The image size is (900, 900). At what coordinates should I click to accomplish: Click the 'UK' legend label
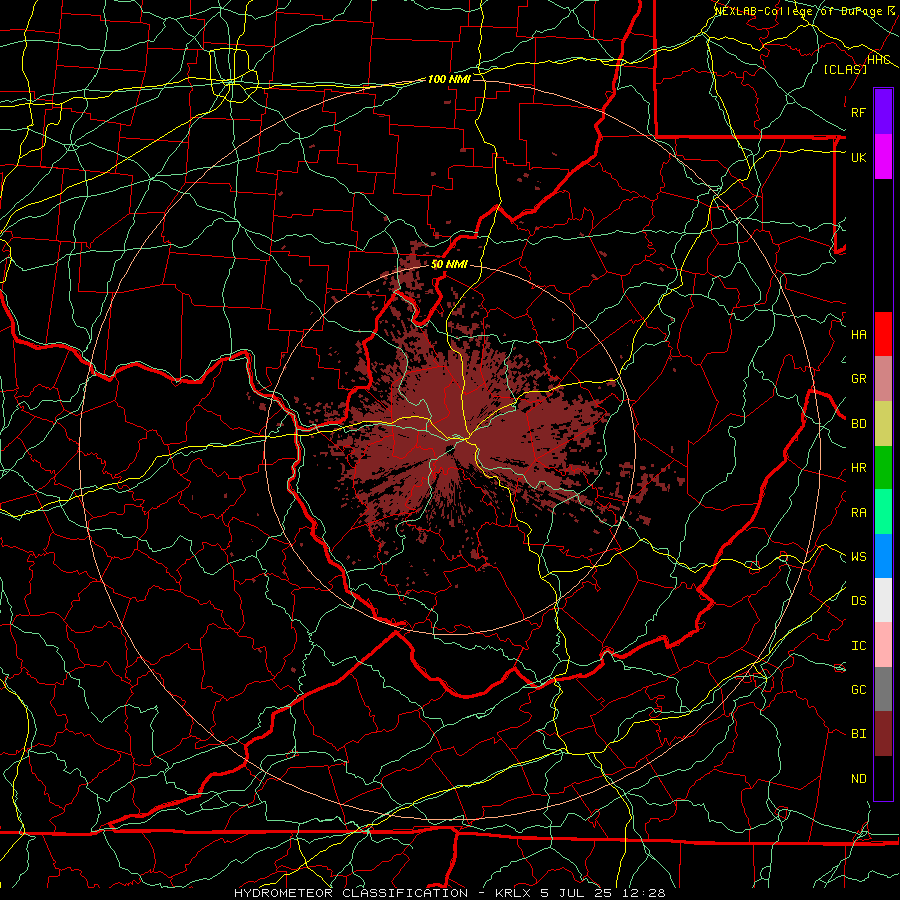click(859, 157)
